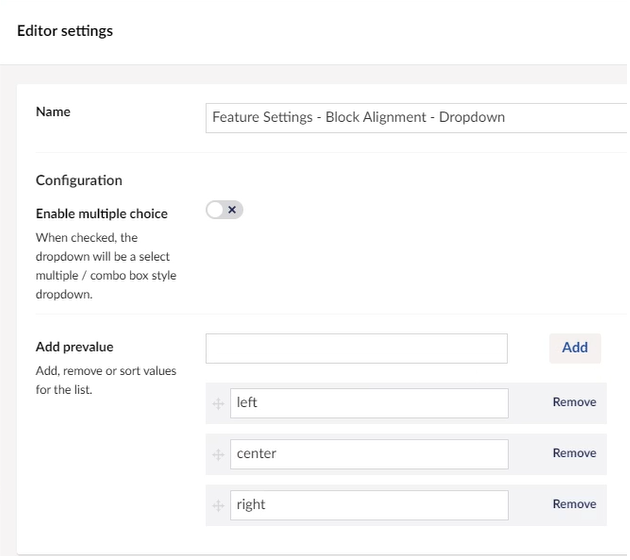Focus the empty new prevalue input box
The image size is (630, 560).
356,348
